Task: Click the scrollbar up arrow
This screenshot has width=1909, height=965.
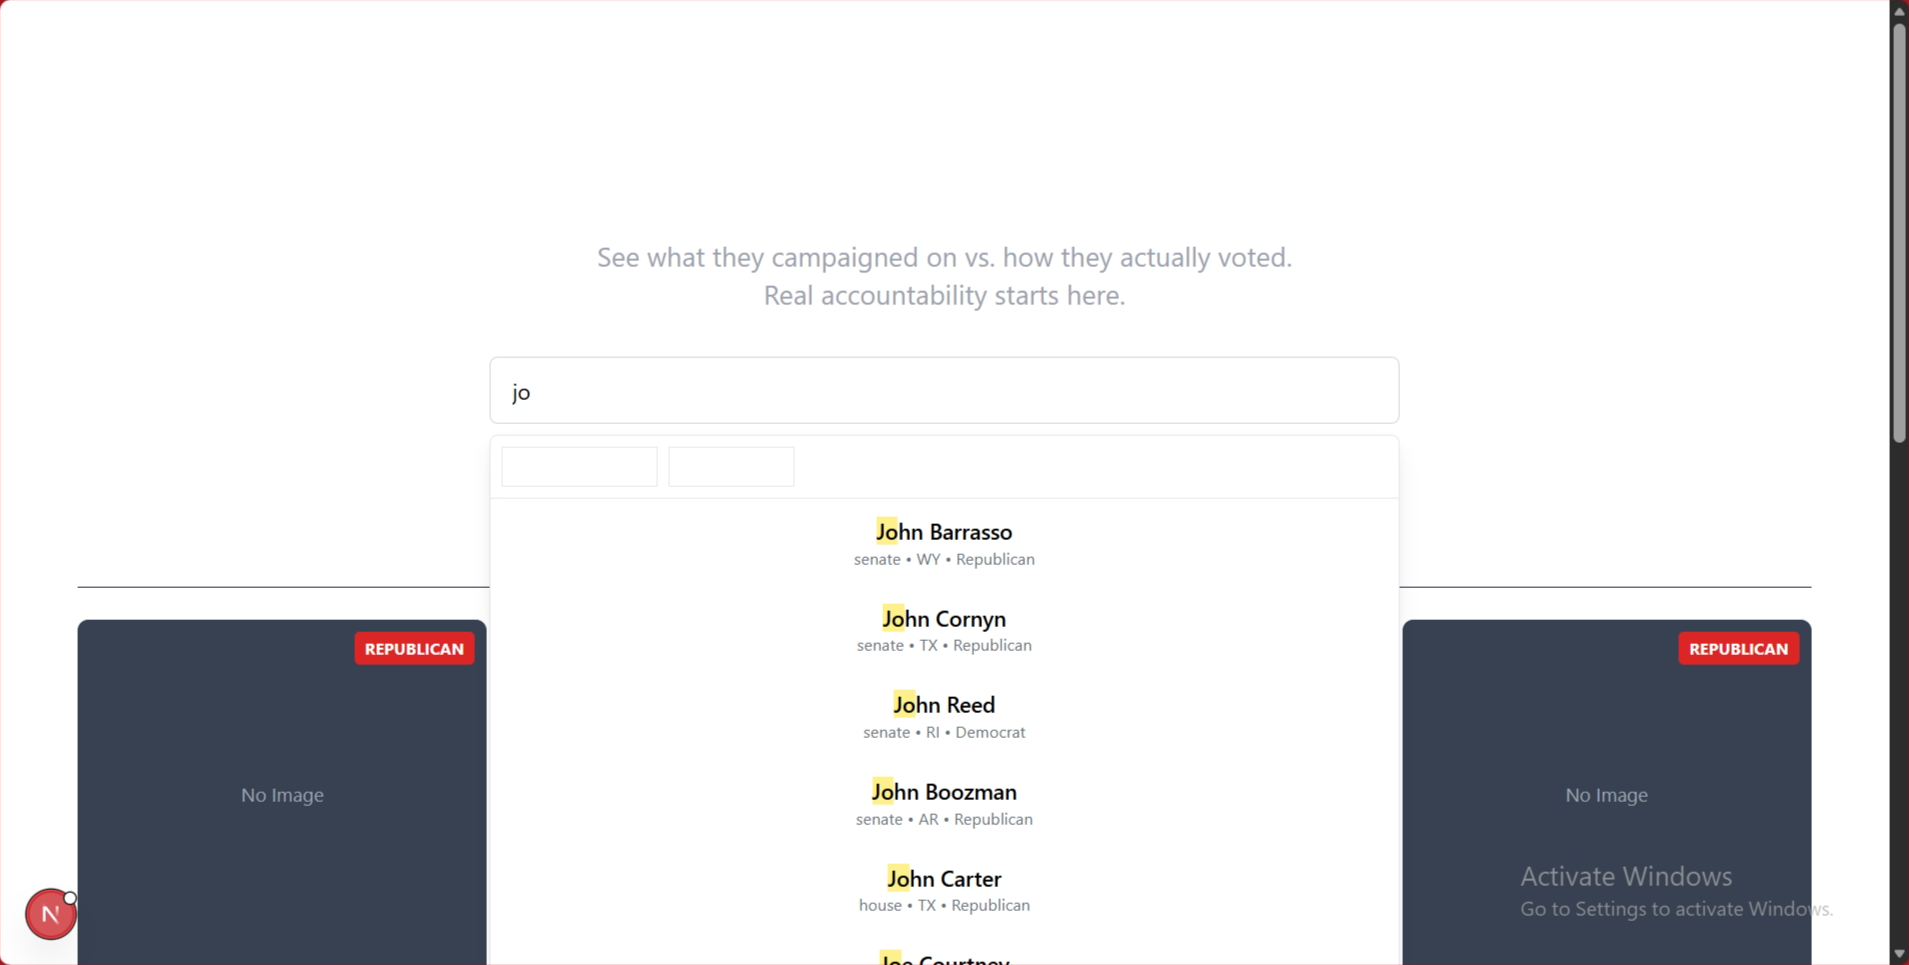Action: coord(1897,11)
